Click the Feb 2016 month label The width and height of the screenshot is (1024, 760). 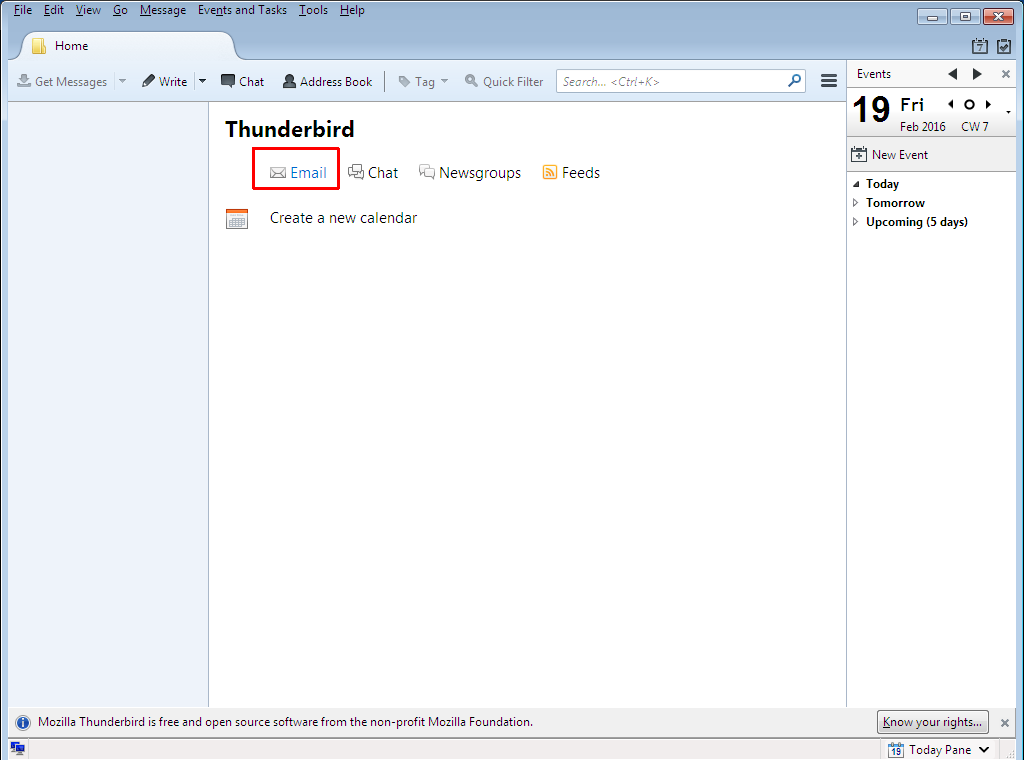(922, 127)
